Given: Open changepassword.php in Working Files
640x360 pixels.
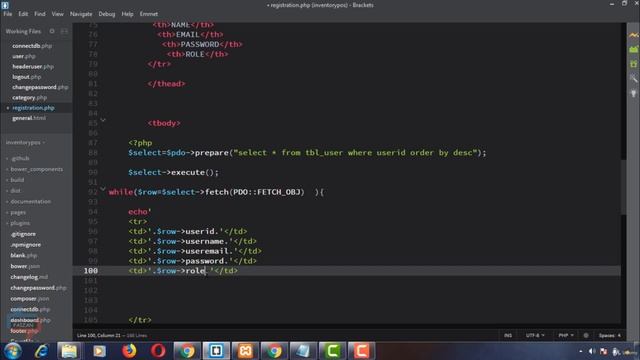Looking at the screenshot, I should coord(40,87).
